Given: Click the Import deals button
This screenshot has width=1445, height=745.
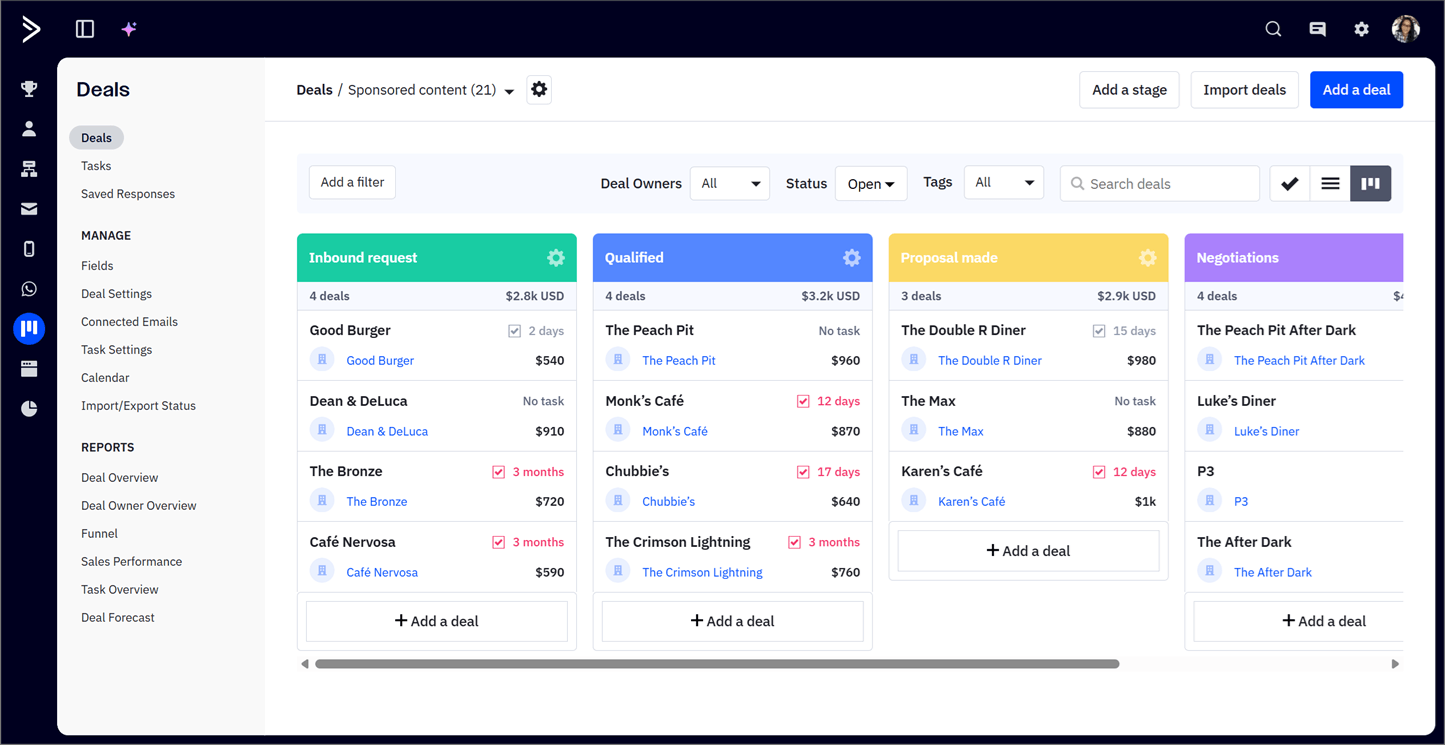Looking at the screenshot, I should [1245, 90].
